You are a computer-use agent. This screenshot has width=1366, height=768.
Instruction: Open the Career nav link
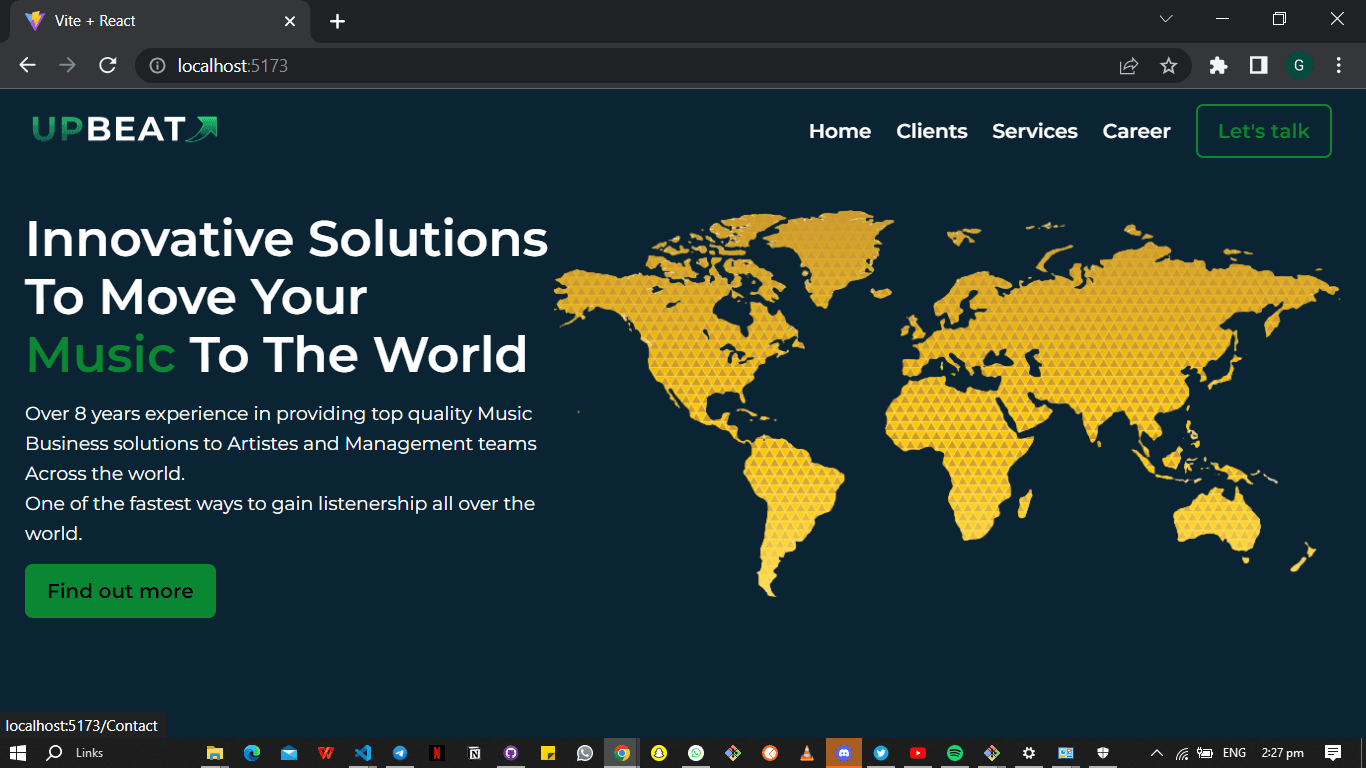click(x=1136, y=131)
